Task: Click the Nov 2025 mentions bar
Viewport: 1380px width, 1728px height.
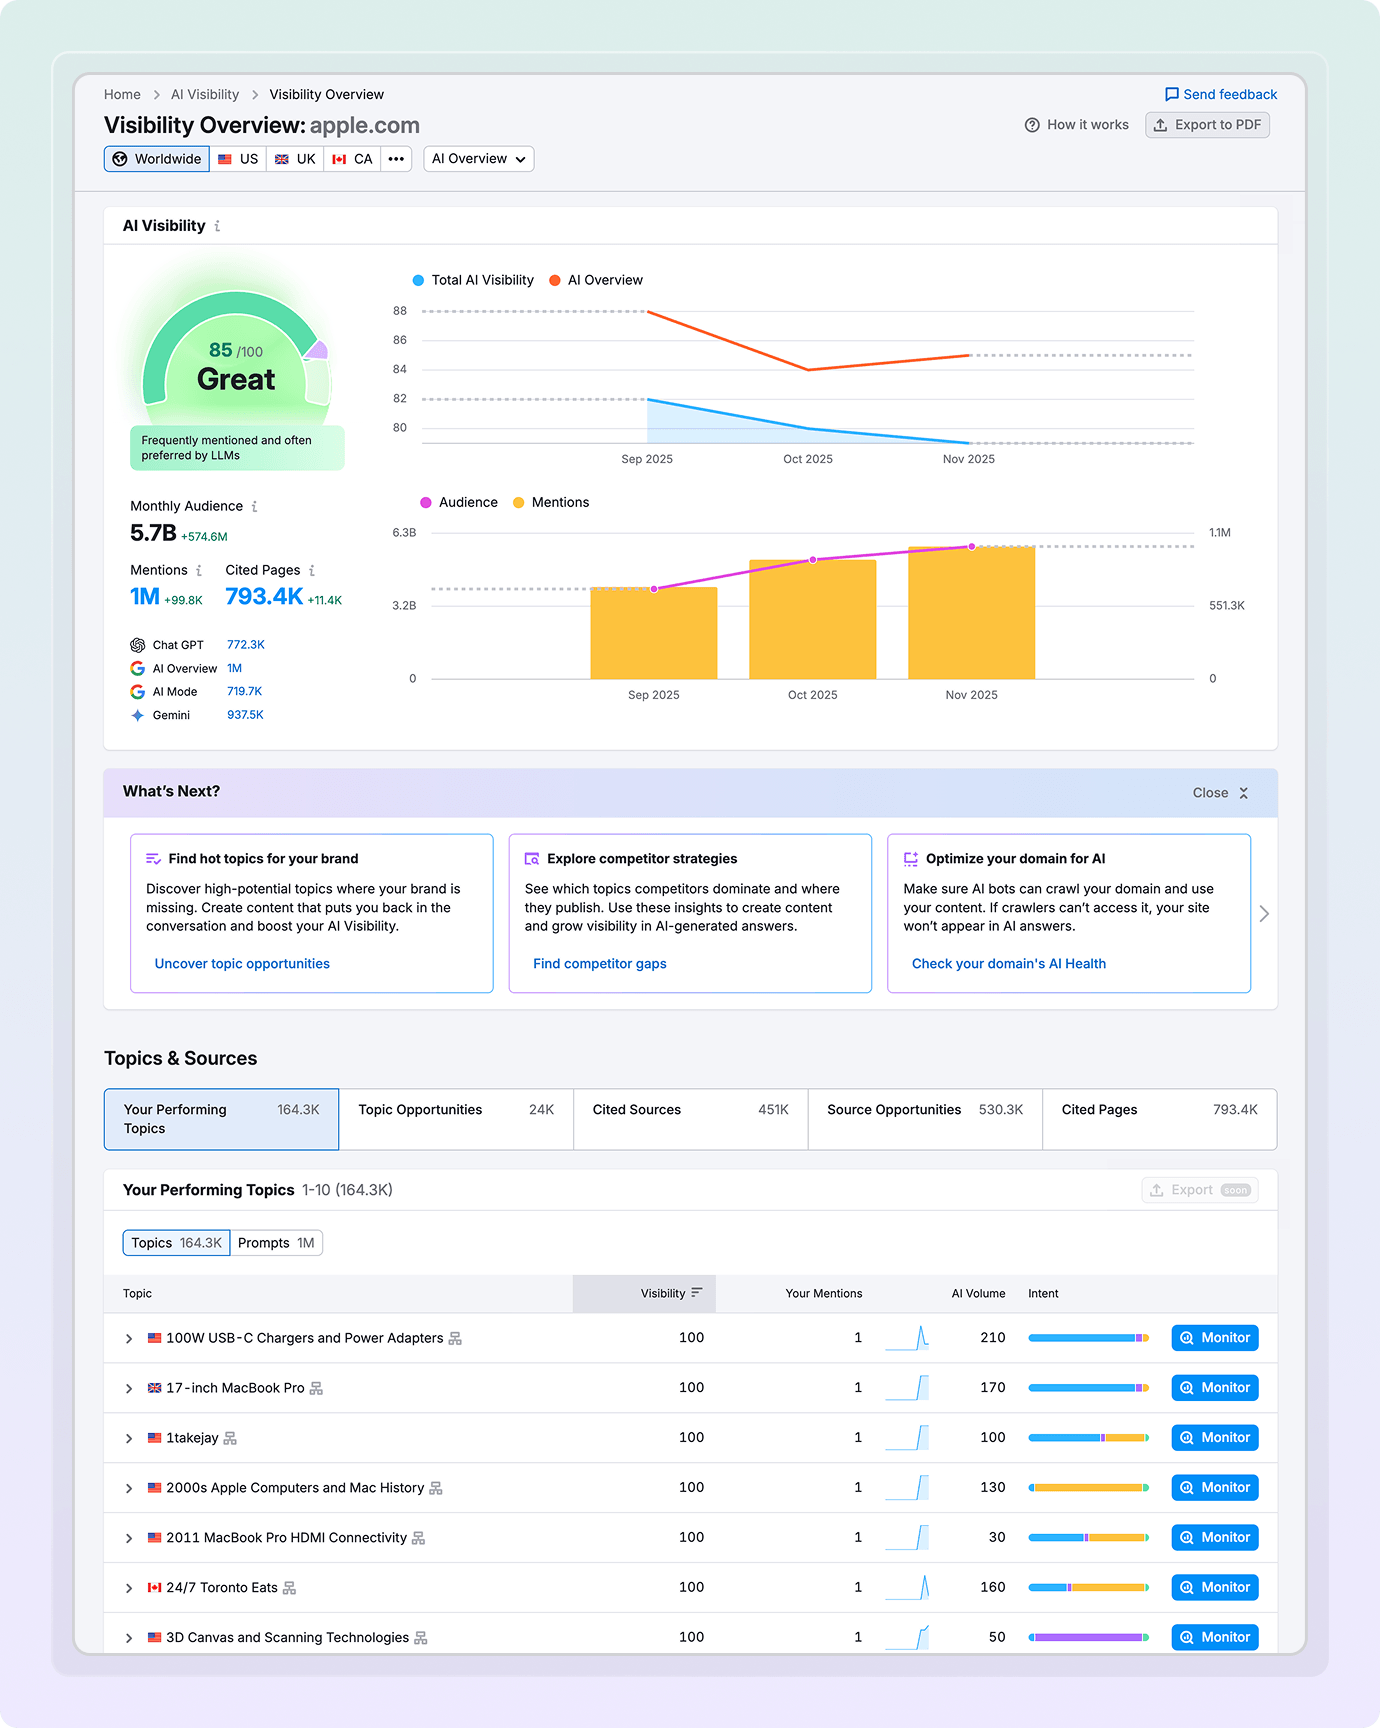Action: coord(971,613)
